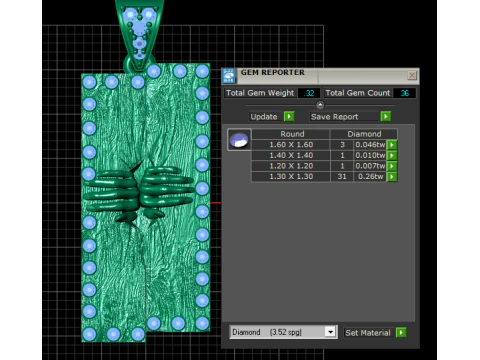Click green arrow on 1.40 X 1.40 row
Image resolution: width=480 pixels, height=360 pixels.
click(x=392, y=155)
